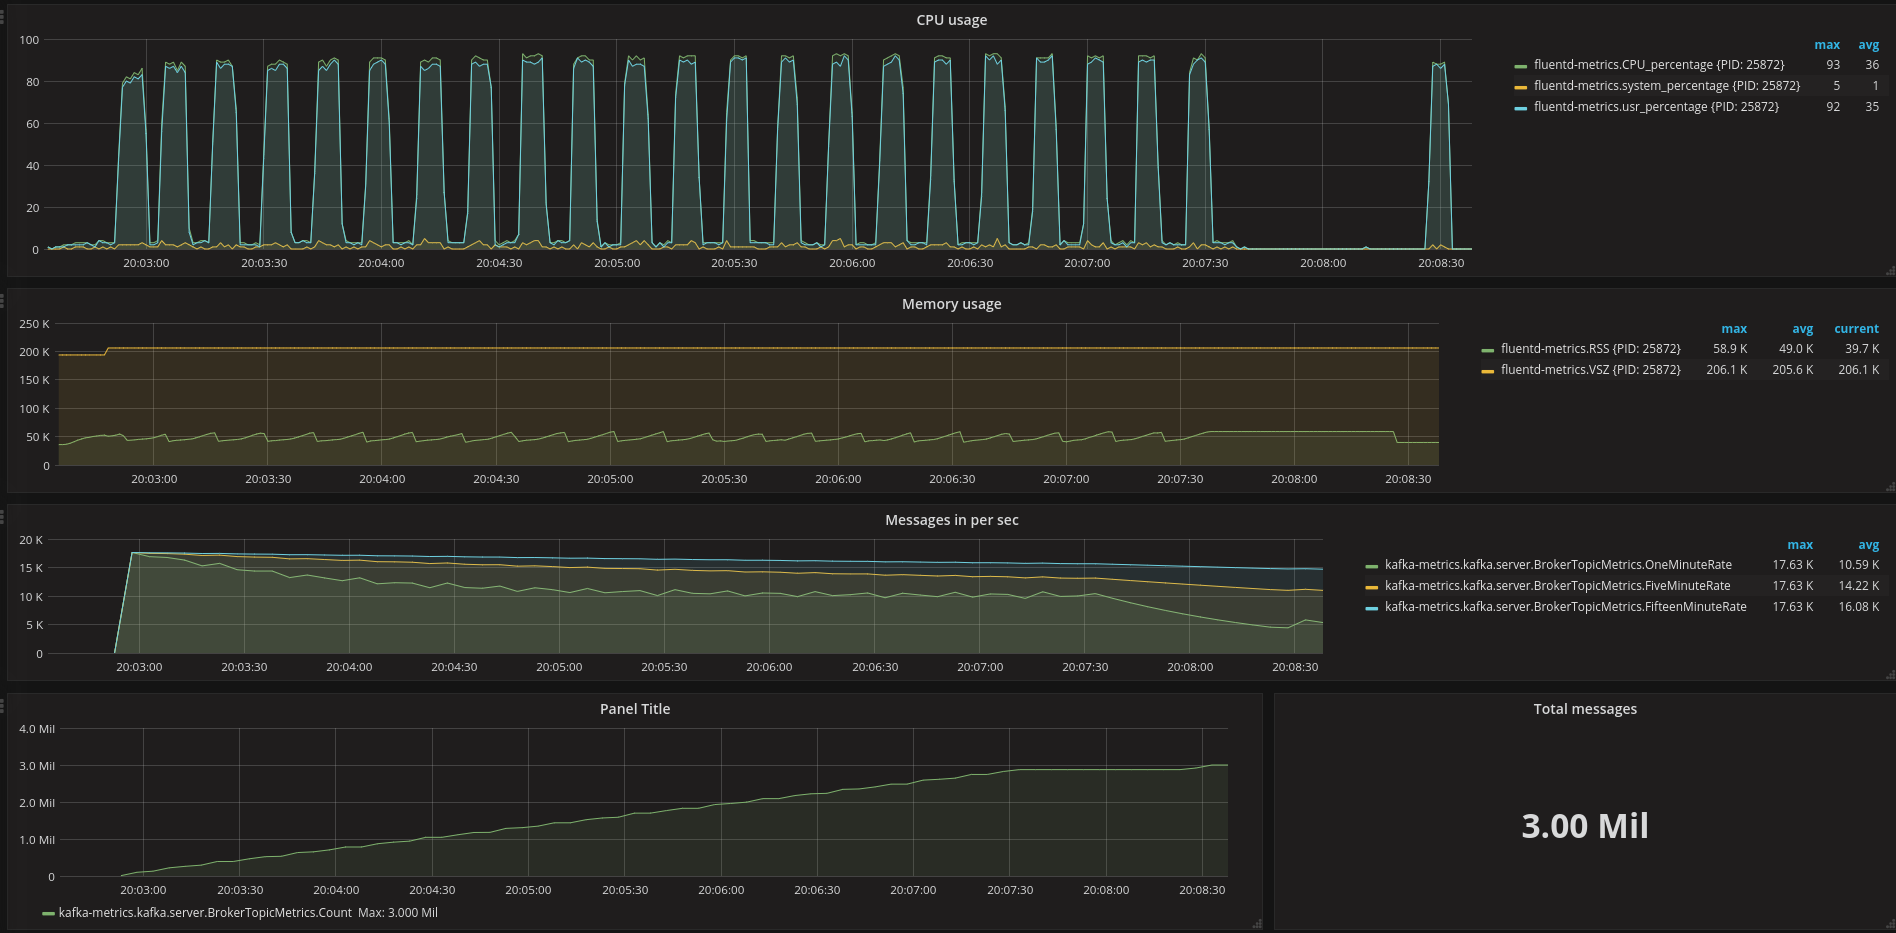
Task: Click 20:03:00 label on Panel Title axis
Action: 143,890
